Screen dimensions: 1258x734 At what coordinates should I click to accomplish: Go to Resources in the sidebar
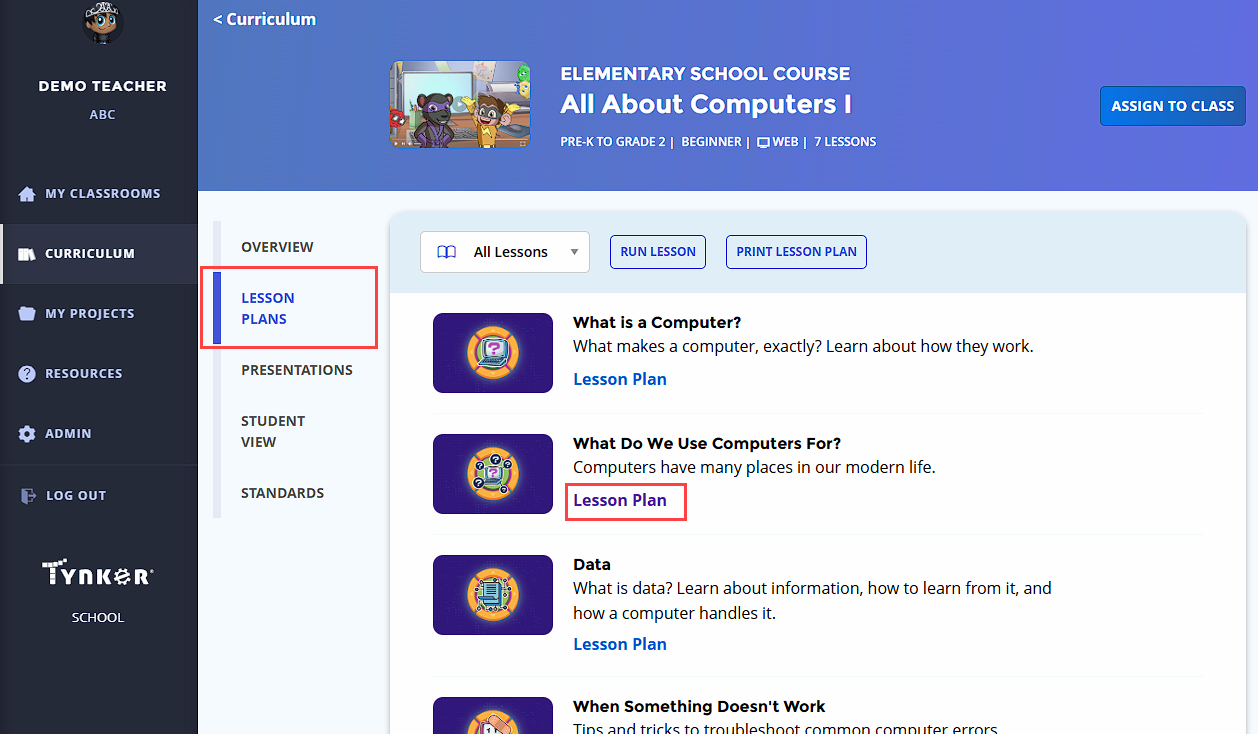(x=99, y=374)
